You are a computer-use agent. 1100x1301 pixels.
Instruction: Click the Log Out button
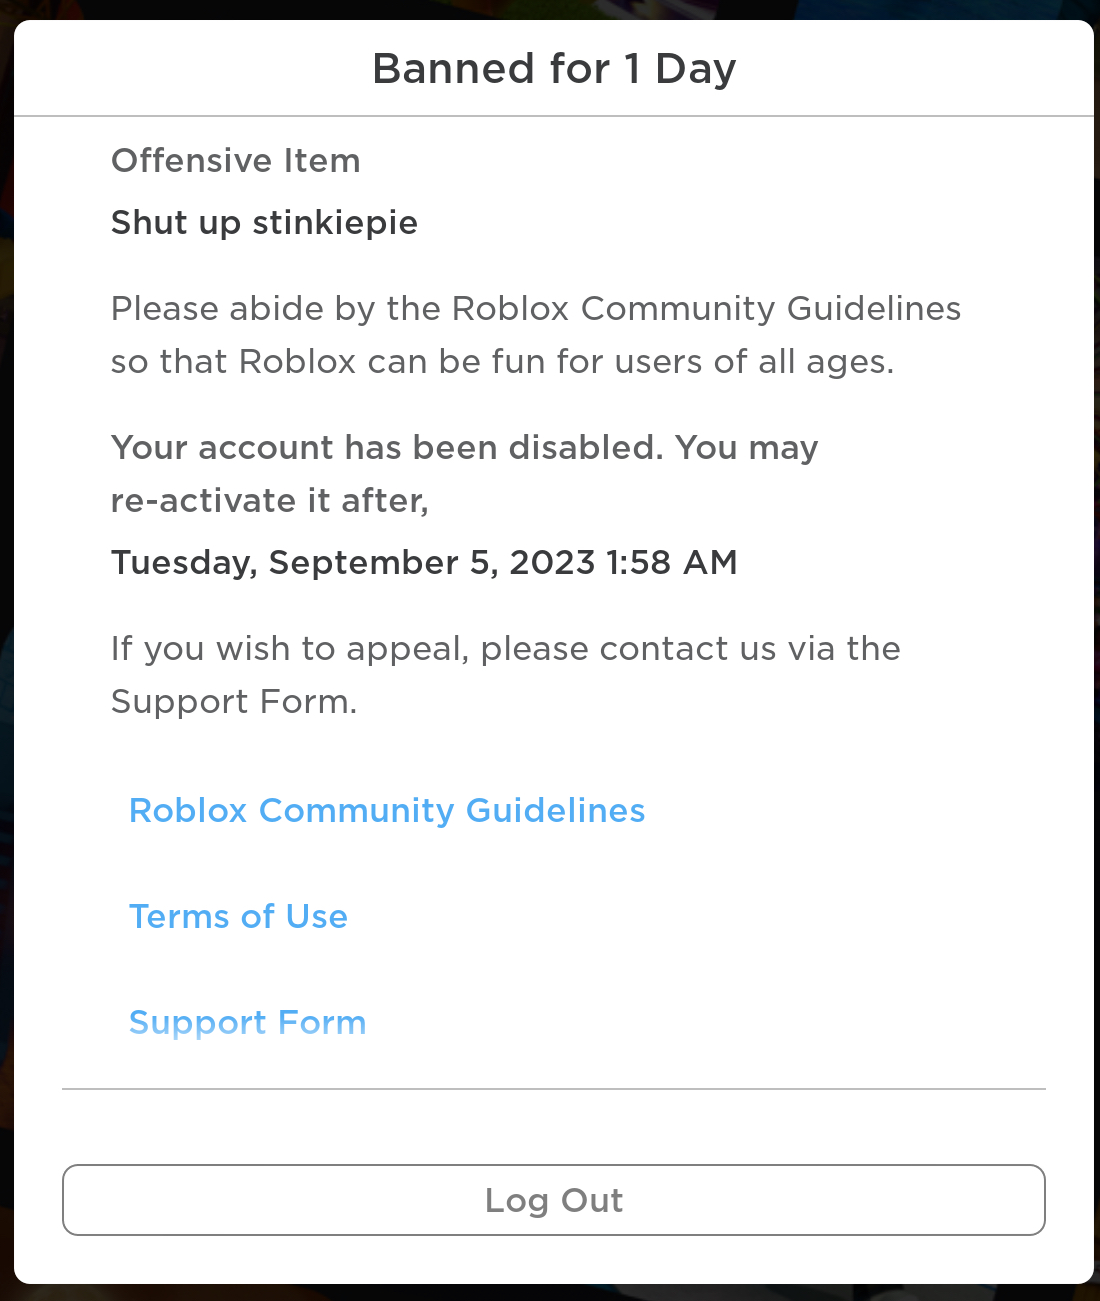click(x=554, y=1200)
